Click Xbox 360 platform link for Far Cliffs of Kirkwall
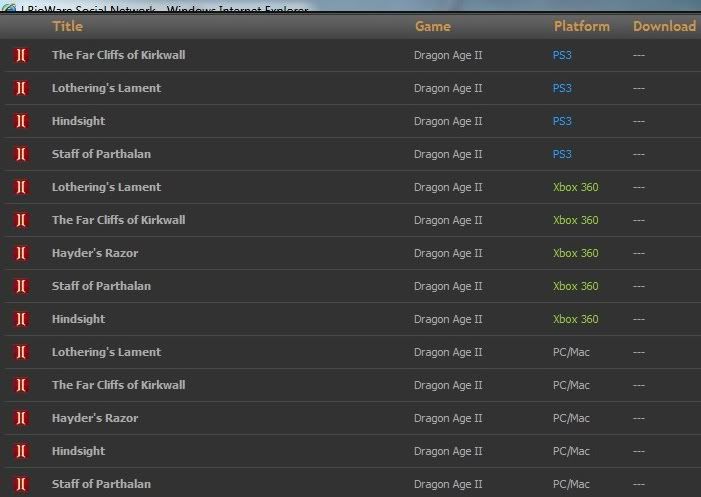The image size is (701, 497). [x=576, y=220]
